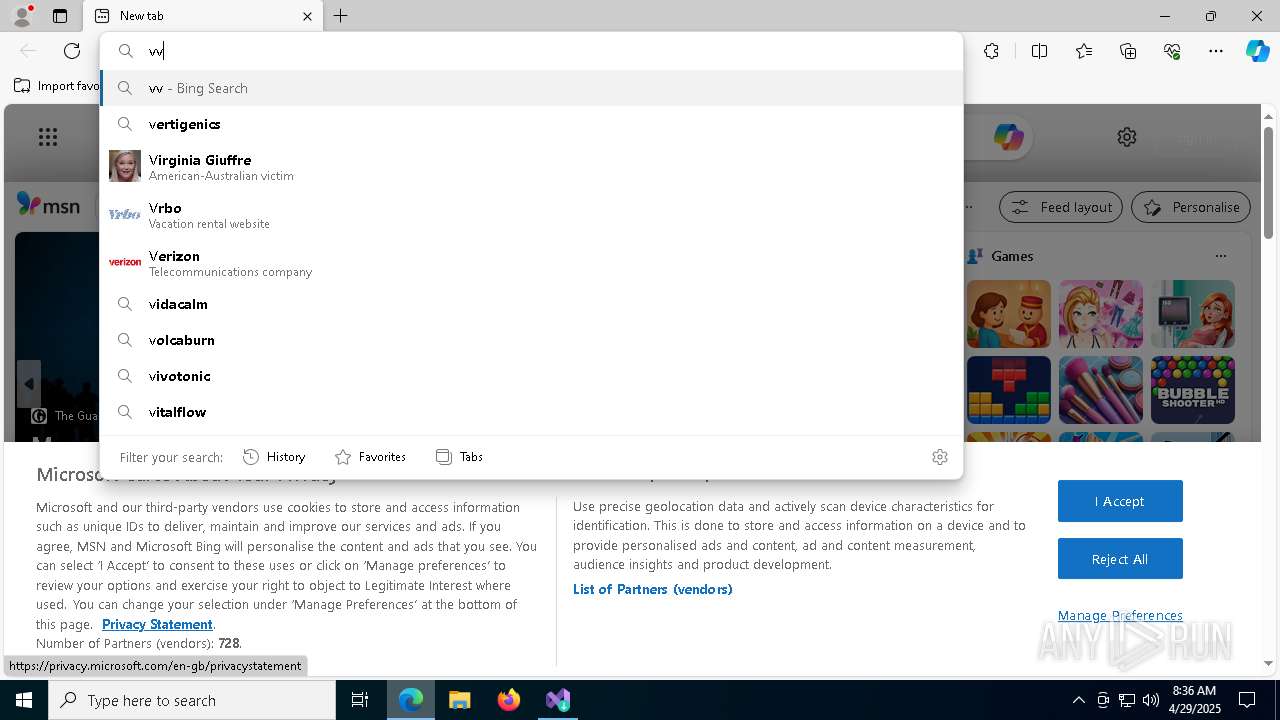Open the block puzzle game thumbnail
Screen dimensions: 1280x720
coord(1009,390)
